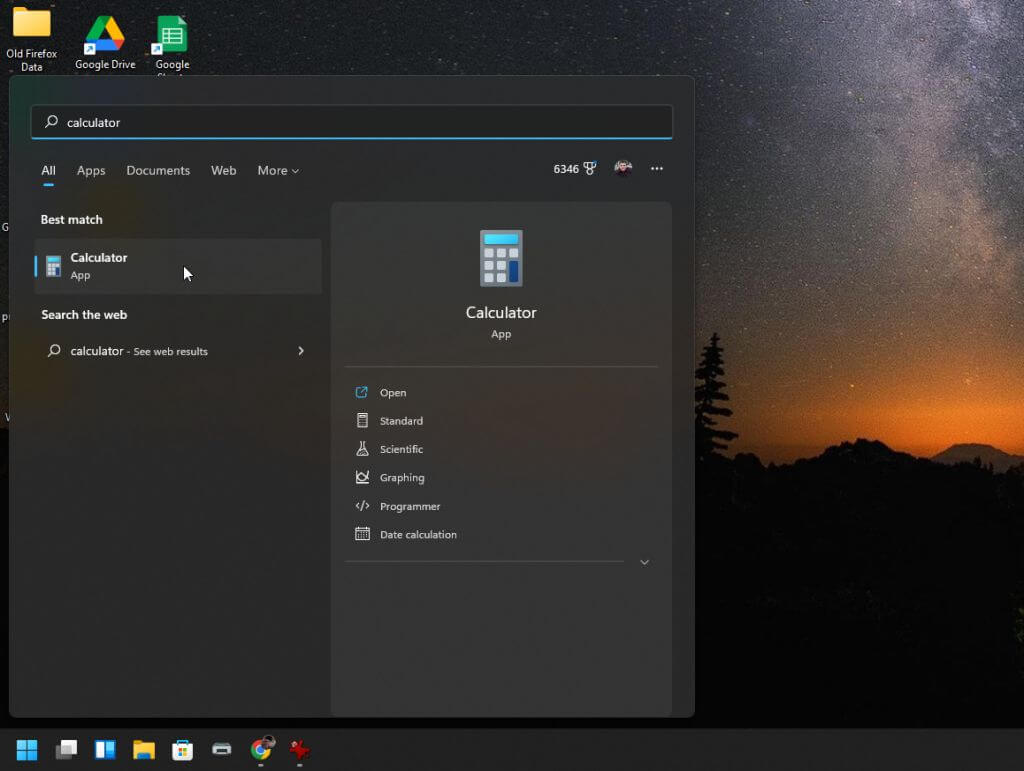Open Microsoft Store from the taskbar
The image size is (1024, 771).
click(x=182, y=750)
